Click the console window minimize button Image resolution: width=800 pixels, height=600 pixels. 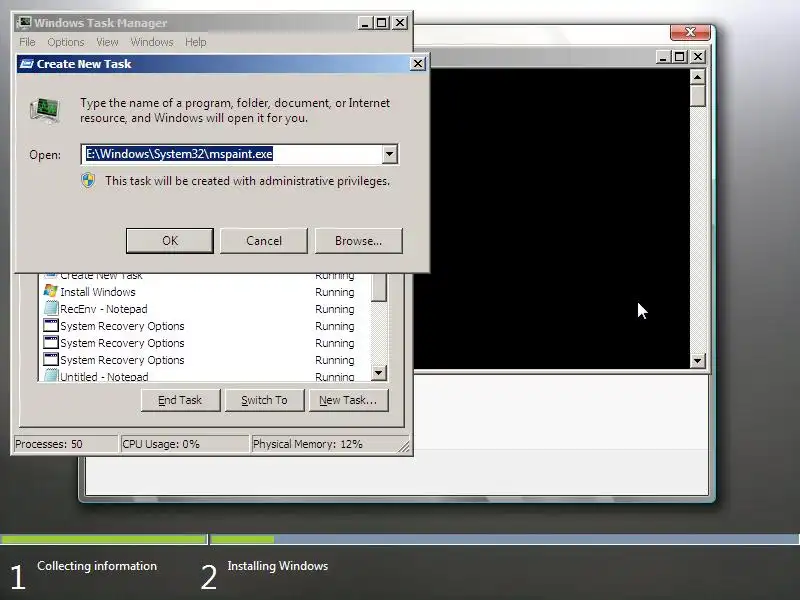[x=663, y=57]
